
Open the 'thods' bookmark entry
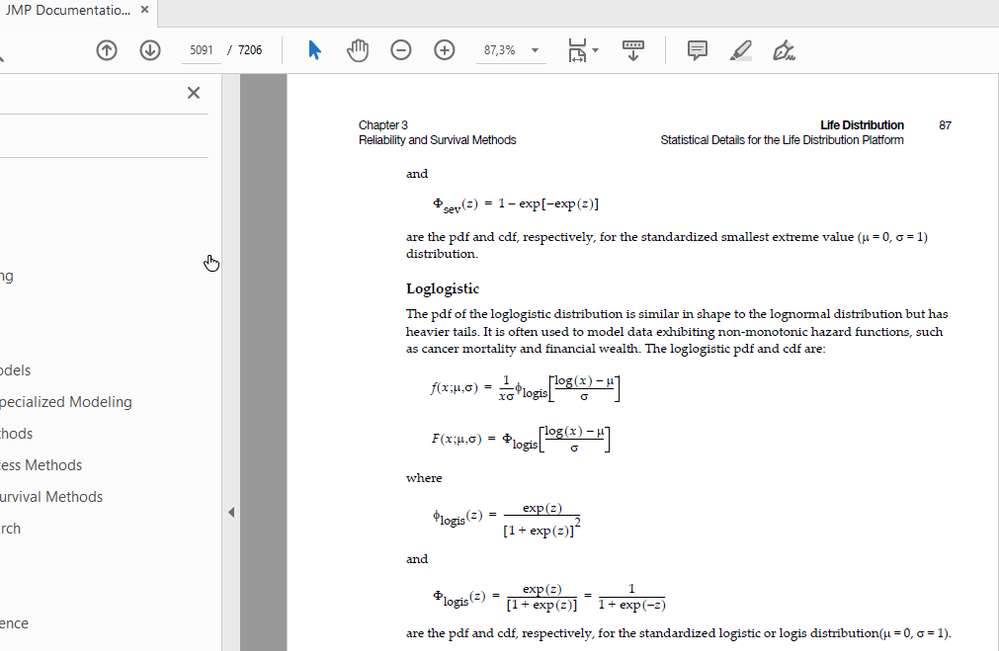click(17, 434)
